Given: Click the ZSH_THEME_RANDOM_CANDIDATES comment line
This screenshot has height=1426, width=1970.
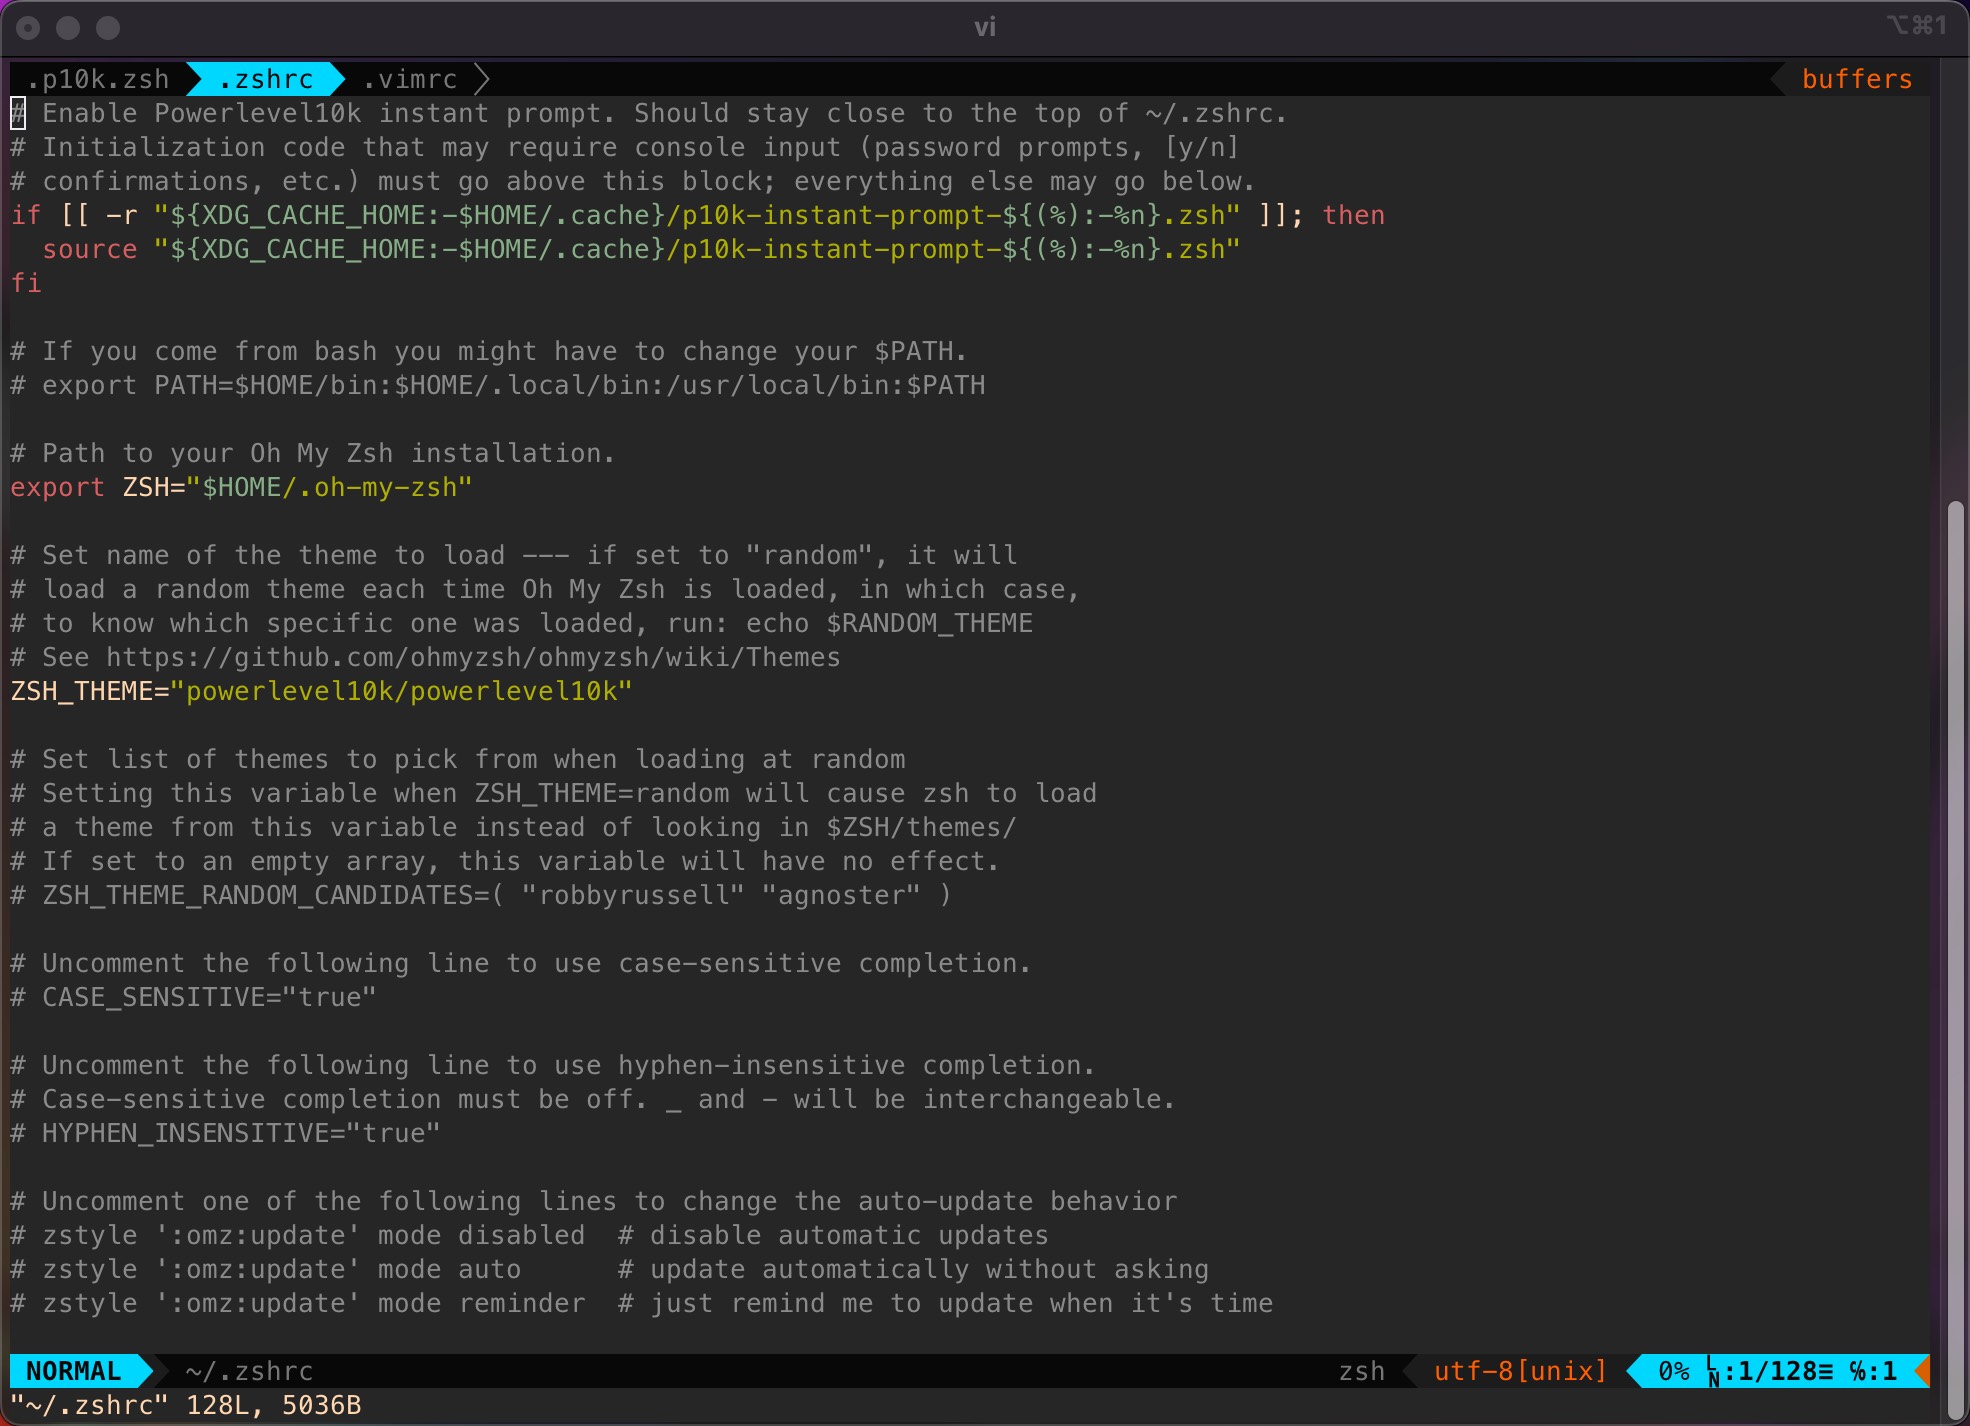Looking at the screenshot, I should 481,895.
